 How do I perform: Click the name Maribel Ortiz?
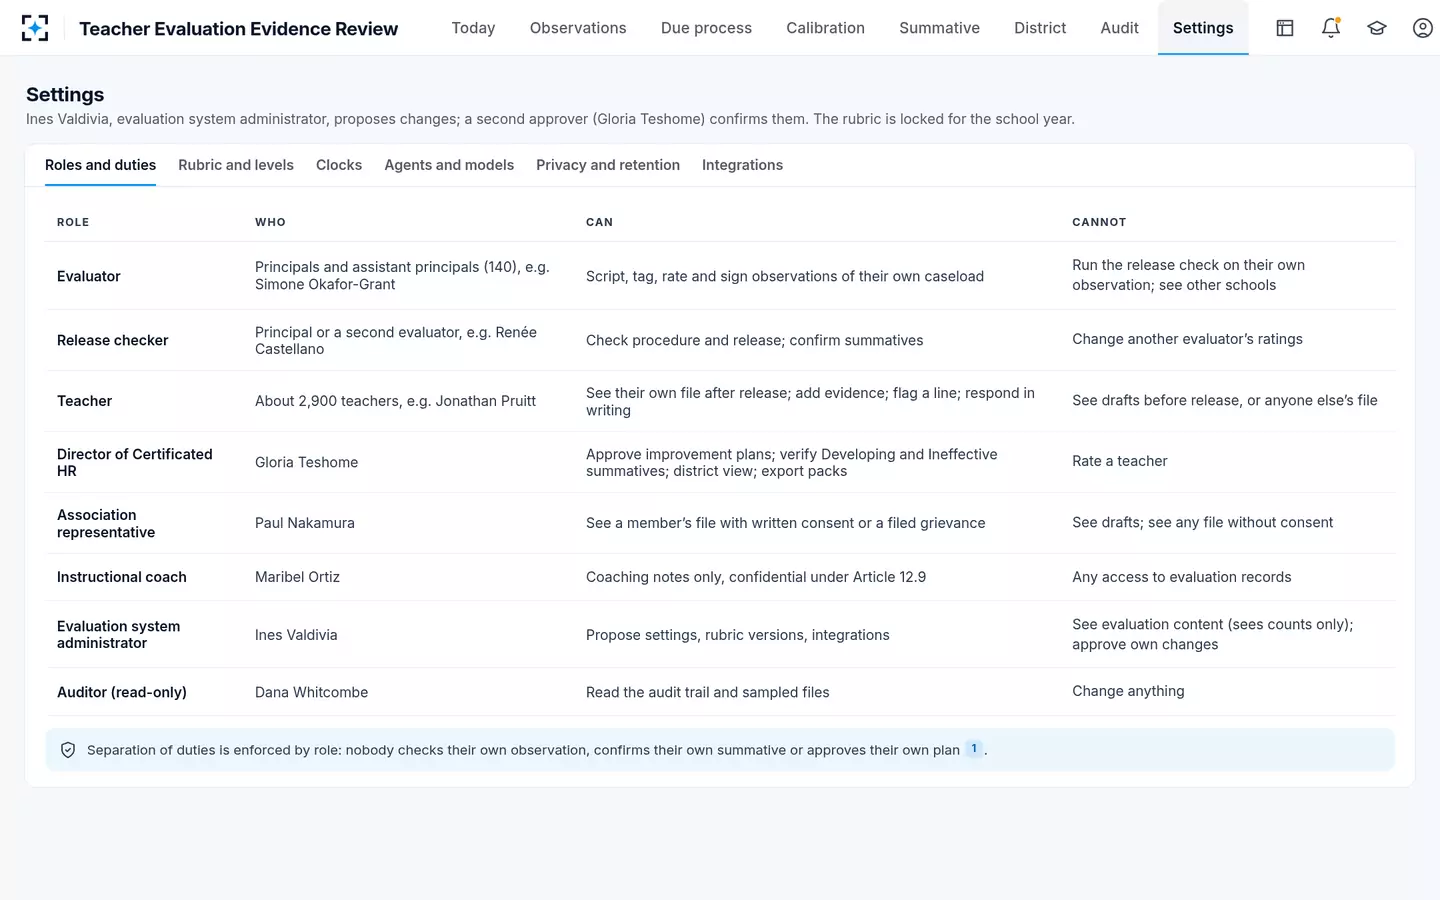[297, 577]
